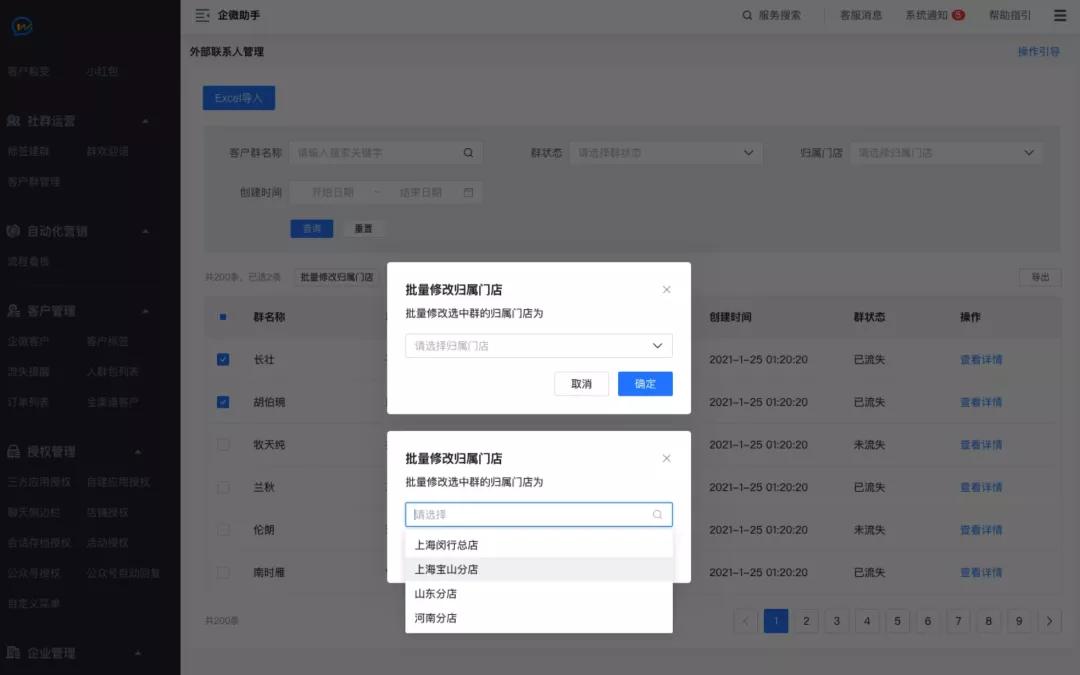Open the calendar icon next to 创建时间
Viewport: 1080px width, 675px height.
[x=468, y=192]
